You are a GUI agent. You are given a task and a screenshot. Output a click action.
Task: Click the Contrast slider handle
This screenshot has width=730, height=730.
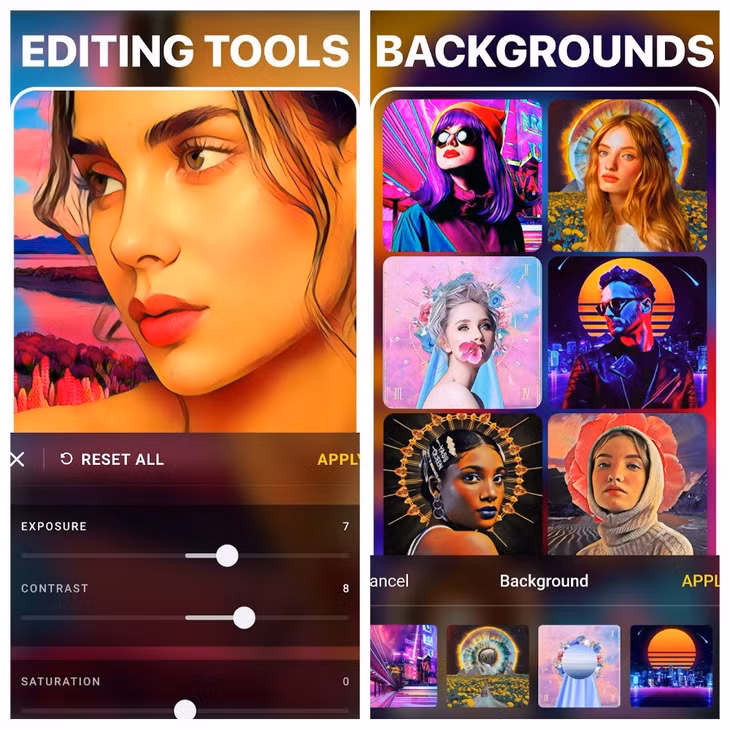tap(244, 618)
